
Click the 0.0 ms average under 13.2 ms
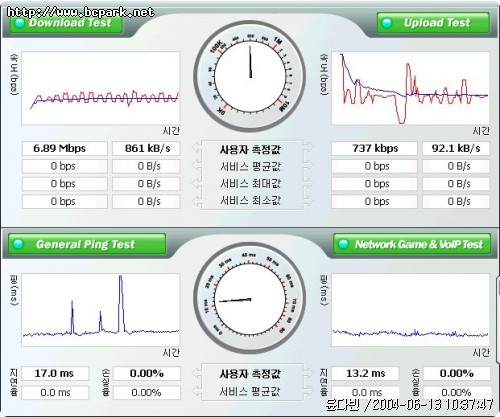point(365,393)
